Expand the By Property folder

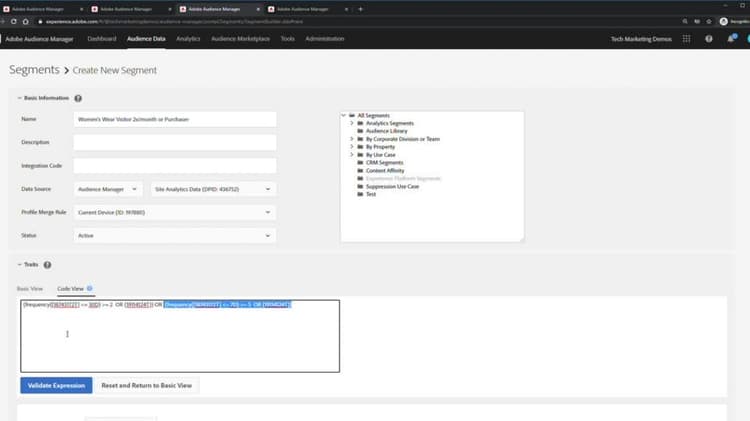[x=352, y=147]
